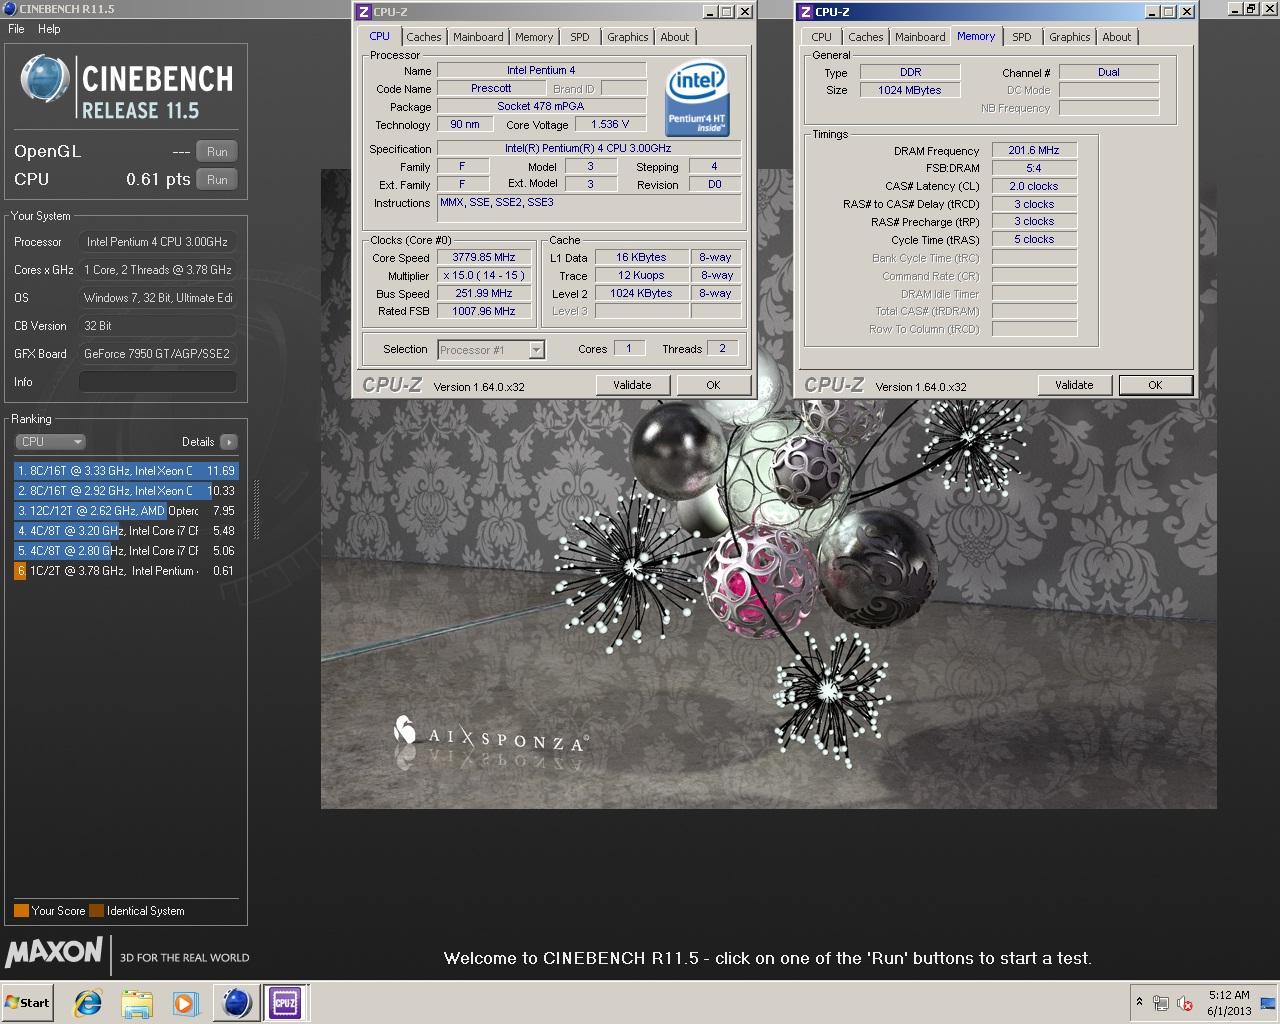Open Internet Explorer from the taskbar

(88, 1003)
